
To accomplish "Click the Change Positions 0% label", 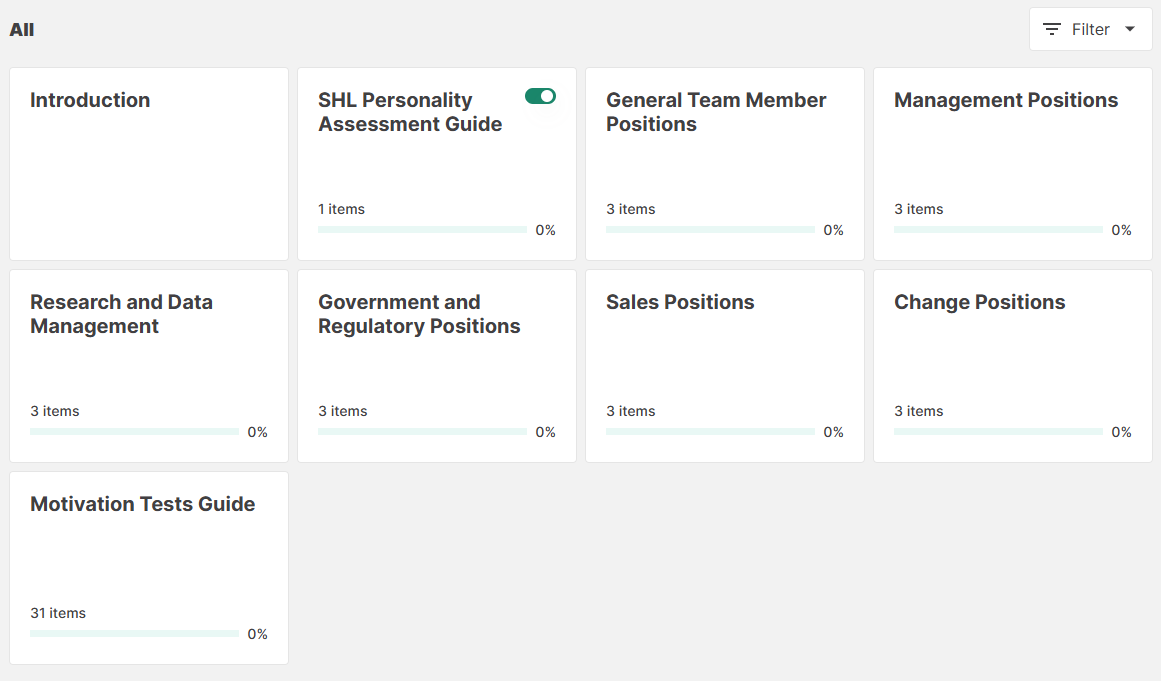I will point(1121,432).
